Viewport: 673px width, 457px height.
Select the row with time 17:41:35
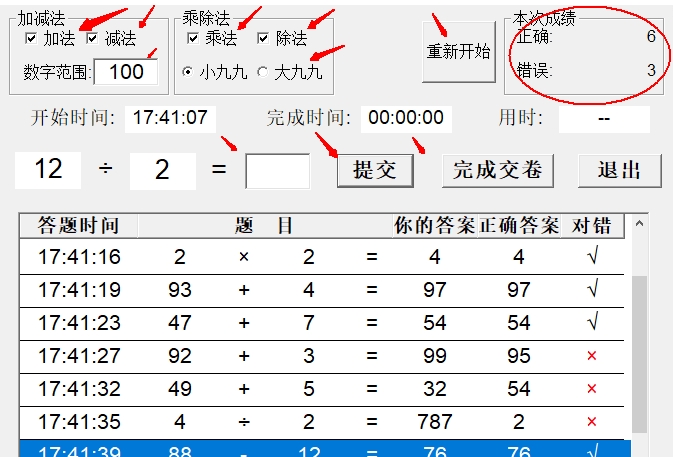(x=321, y=422)
